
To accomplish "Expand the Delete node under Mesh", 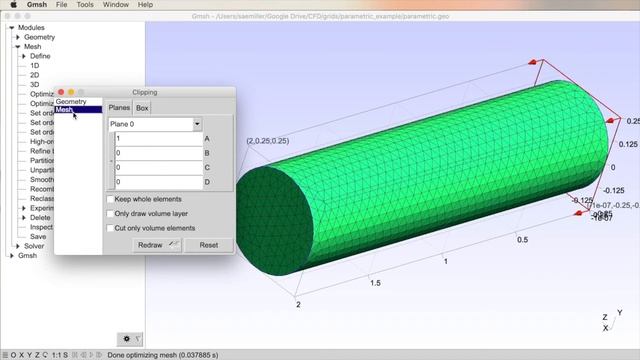I will [24, 218].
